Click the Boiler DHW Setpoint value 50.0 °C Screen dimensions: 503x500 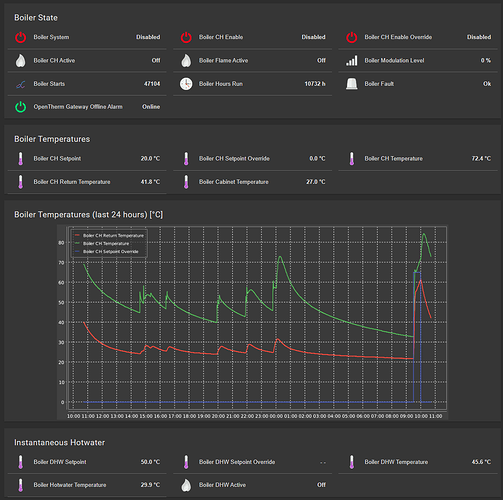coord(150,462)
